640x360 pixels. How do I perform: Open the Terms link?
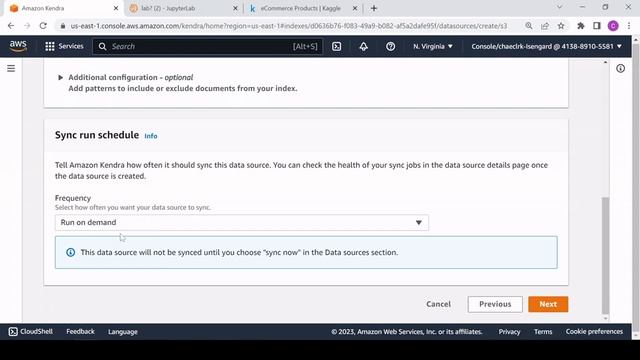(x=543, y=332)
